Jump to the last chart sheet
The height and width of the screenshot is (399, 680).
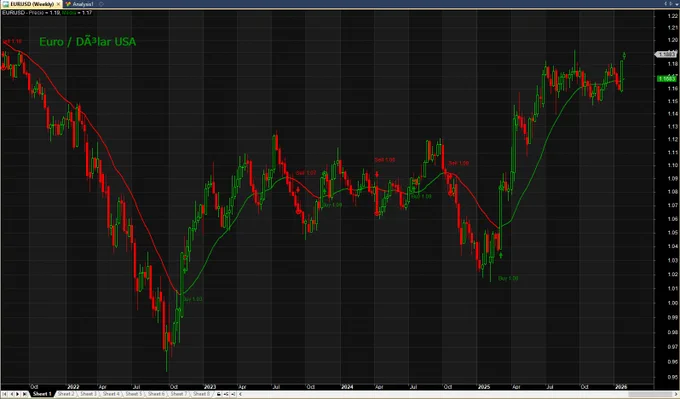point(25,394)
